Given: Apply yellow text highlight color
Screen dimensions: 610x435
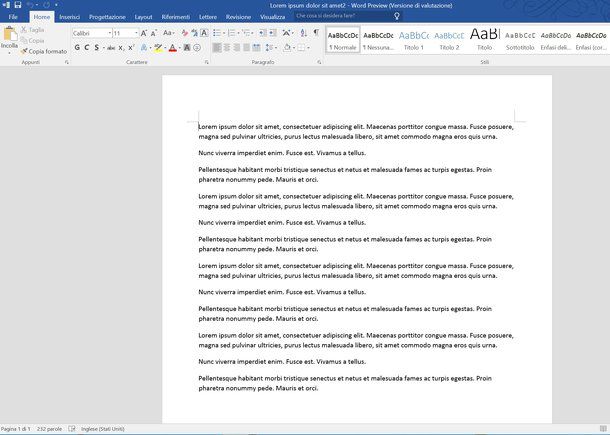Looking at the screenshot, I should click(158, 48).
